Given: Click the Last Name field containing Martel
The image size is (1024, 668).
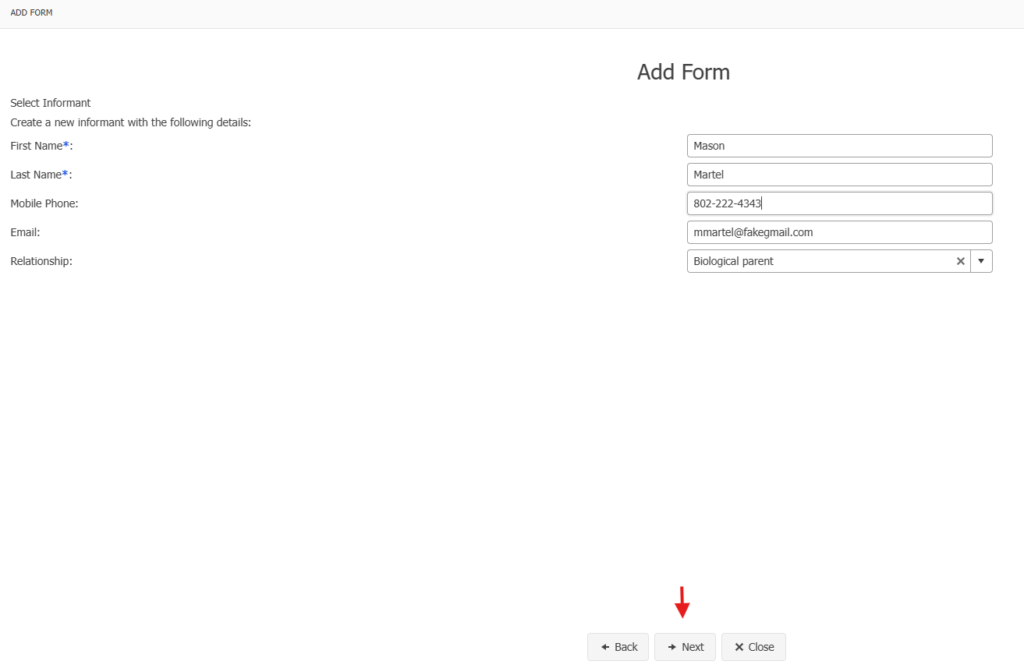Looking at the screenshot, I should (839, 175).
